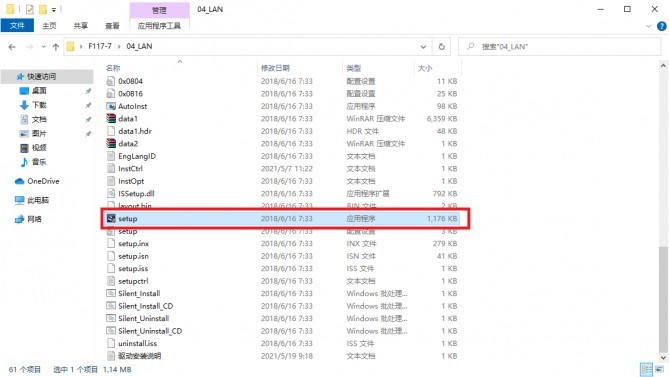
Task: Select the setupctrl file icon
Action: click(x=111, y=281)
